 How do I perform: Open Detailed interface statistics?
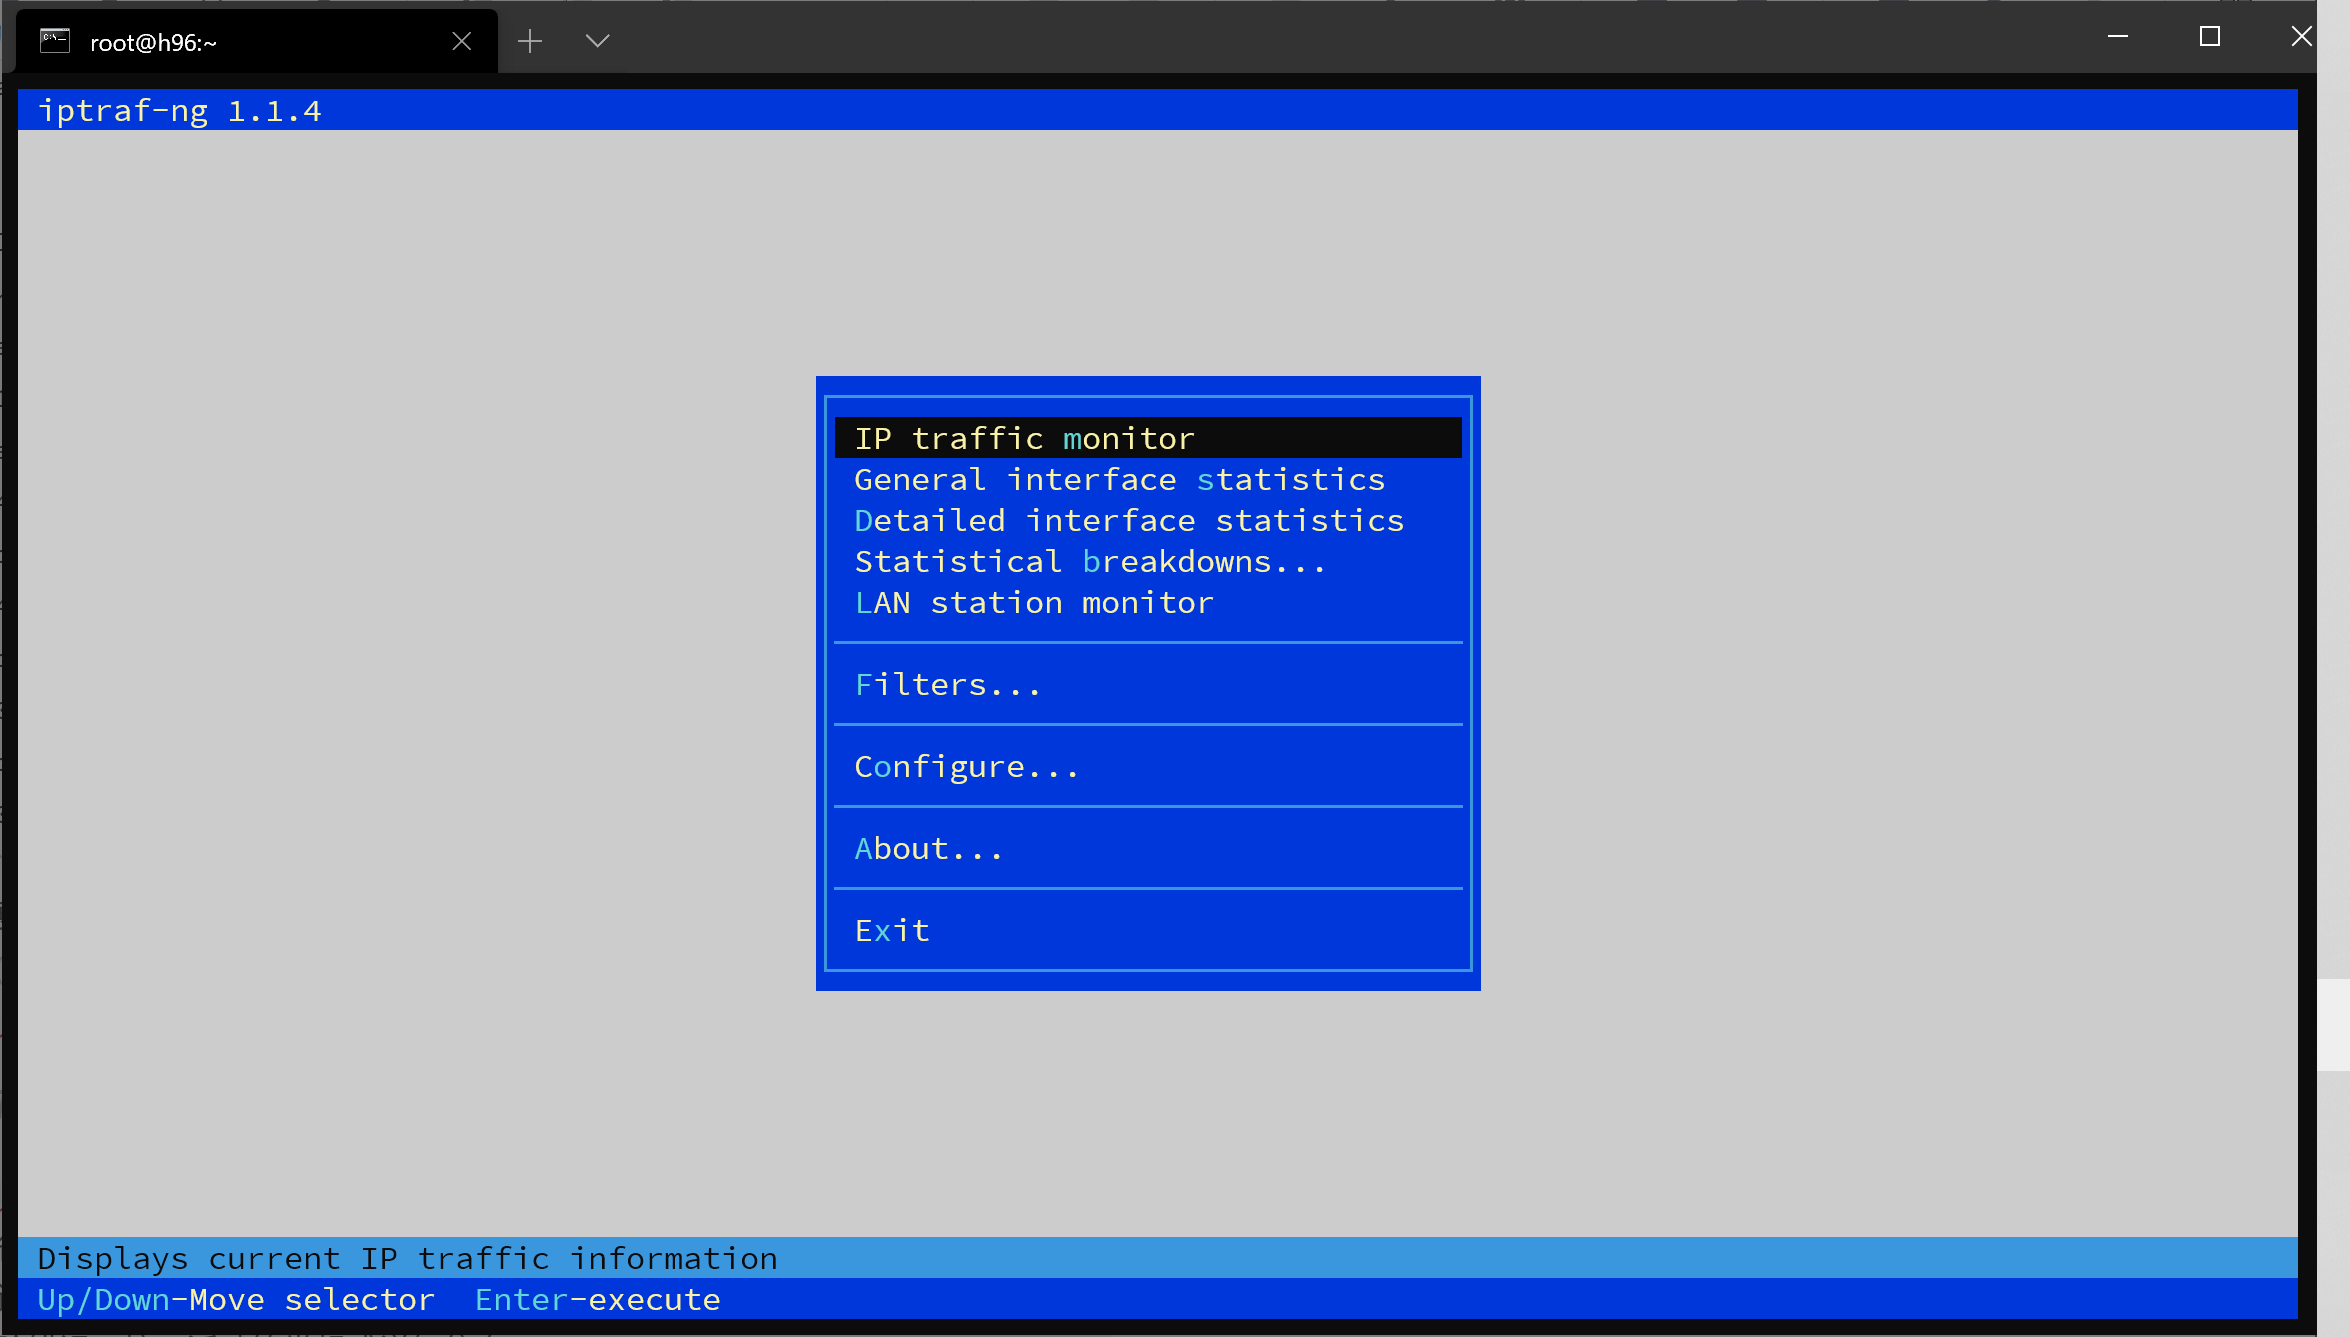1129,520
